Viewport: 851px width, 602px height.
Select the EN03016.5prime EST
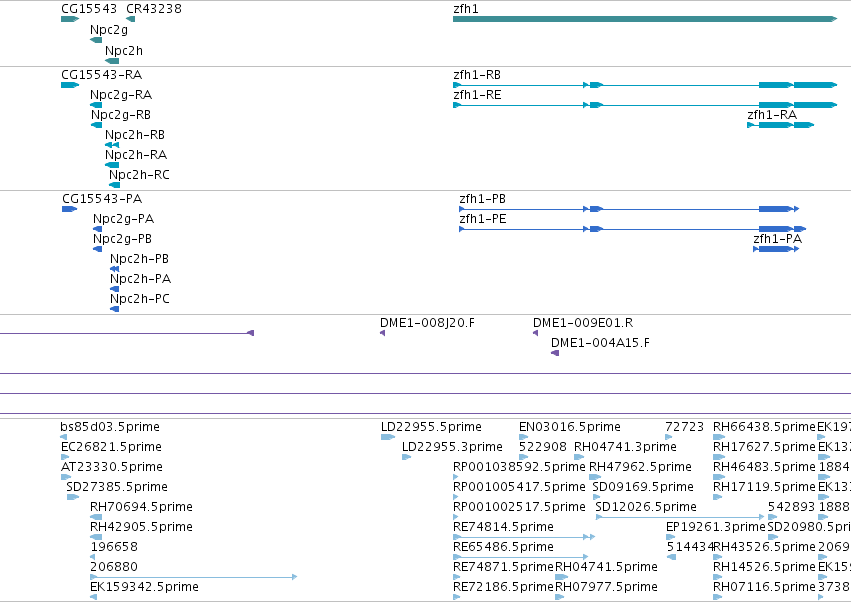point(523,436)
